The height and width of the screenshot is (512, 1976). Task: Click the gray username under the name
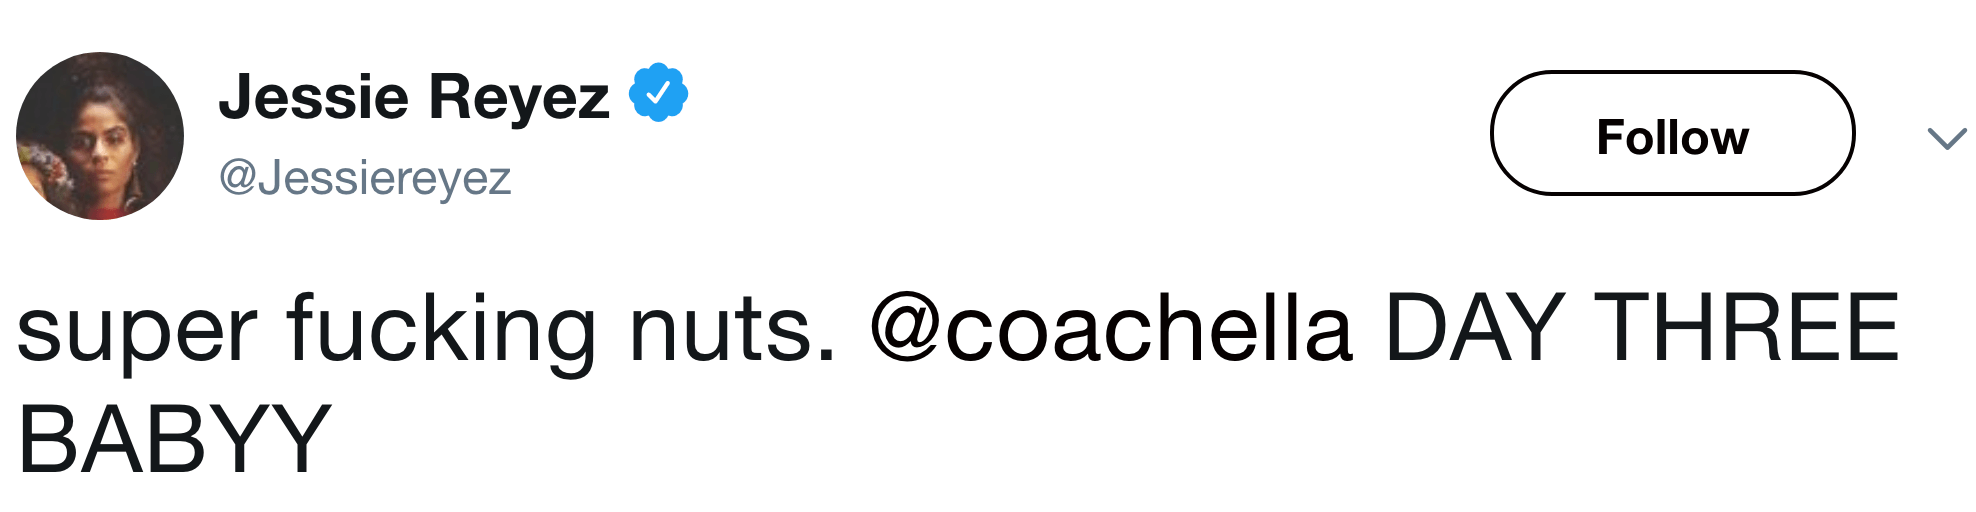(365, 178)
